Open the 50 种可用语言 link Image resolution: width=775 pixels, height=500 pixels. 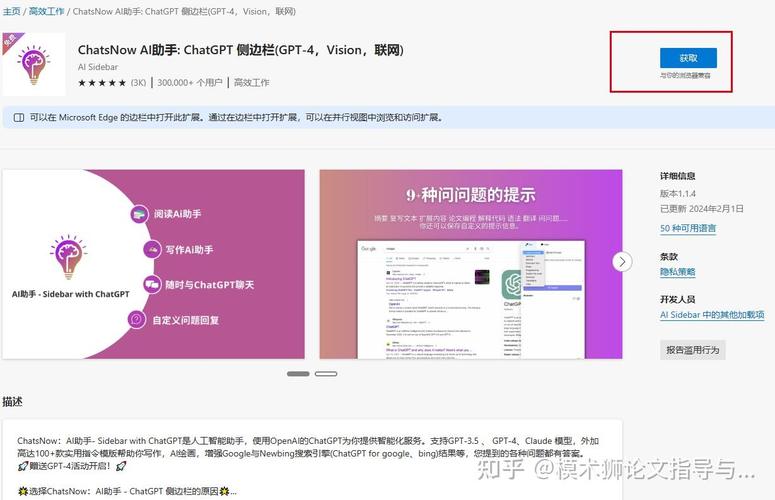click(x=688, y=228)
